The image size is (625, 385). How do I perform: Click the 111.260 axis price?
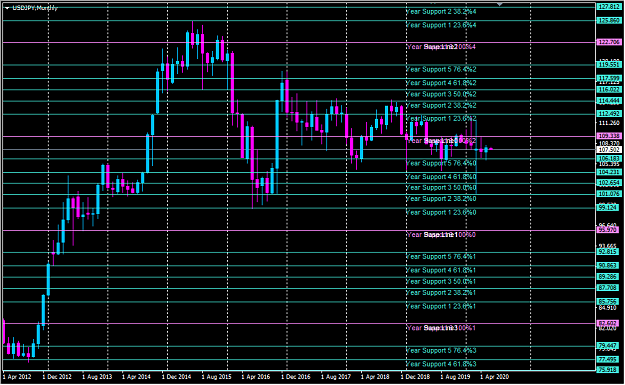pyautogui.click(x=609, y=123)
